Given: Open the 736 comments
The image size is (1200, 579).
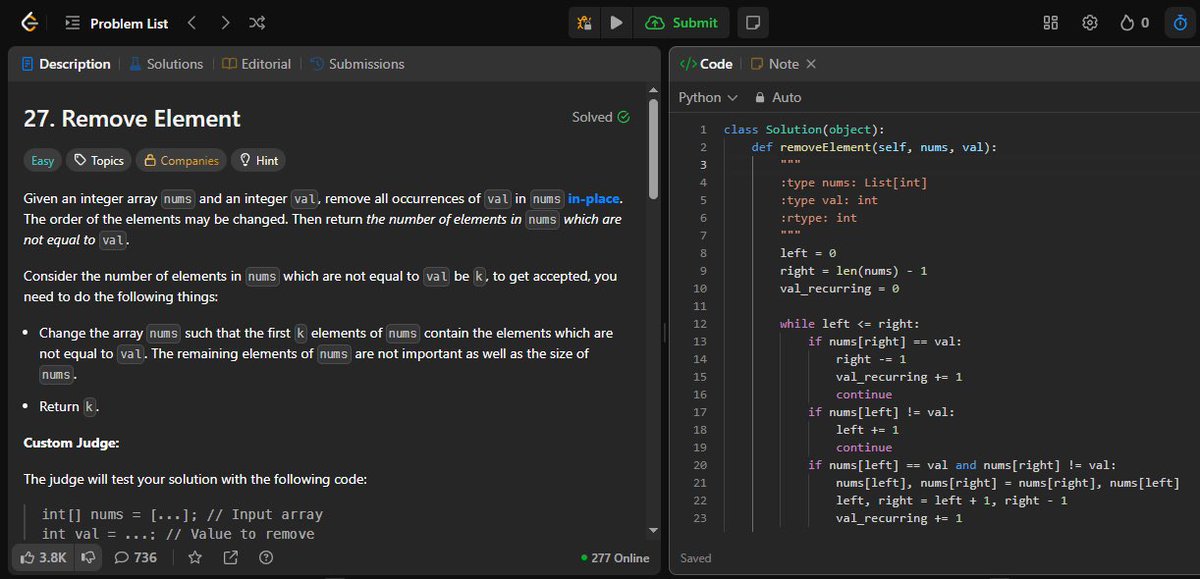Looking at the screenshot, I should [x=136, y=557].
